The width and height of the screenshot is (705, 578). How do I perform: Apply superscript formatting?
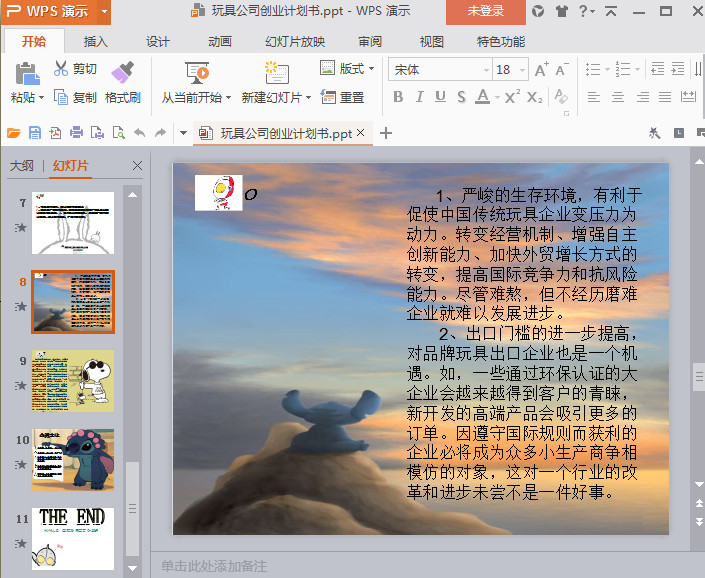click(512, 97)
